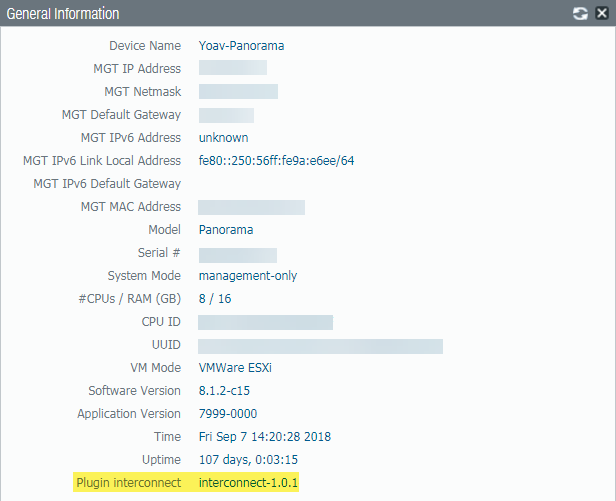Image resolution: width=616 pixels, height=501 pixels.
Task: Click the highlighted Plugin interconnect label
Action: coord(128,484)
